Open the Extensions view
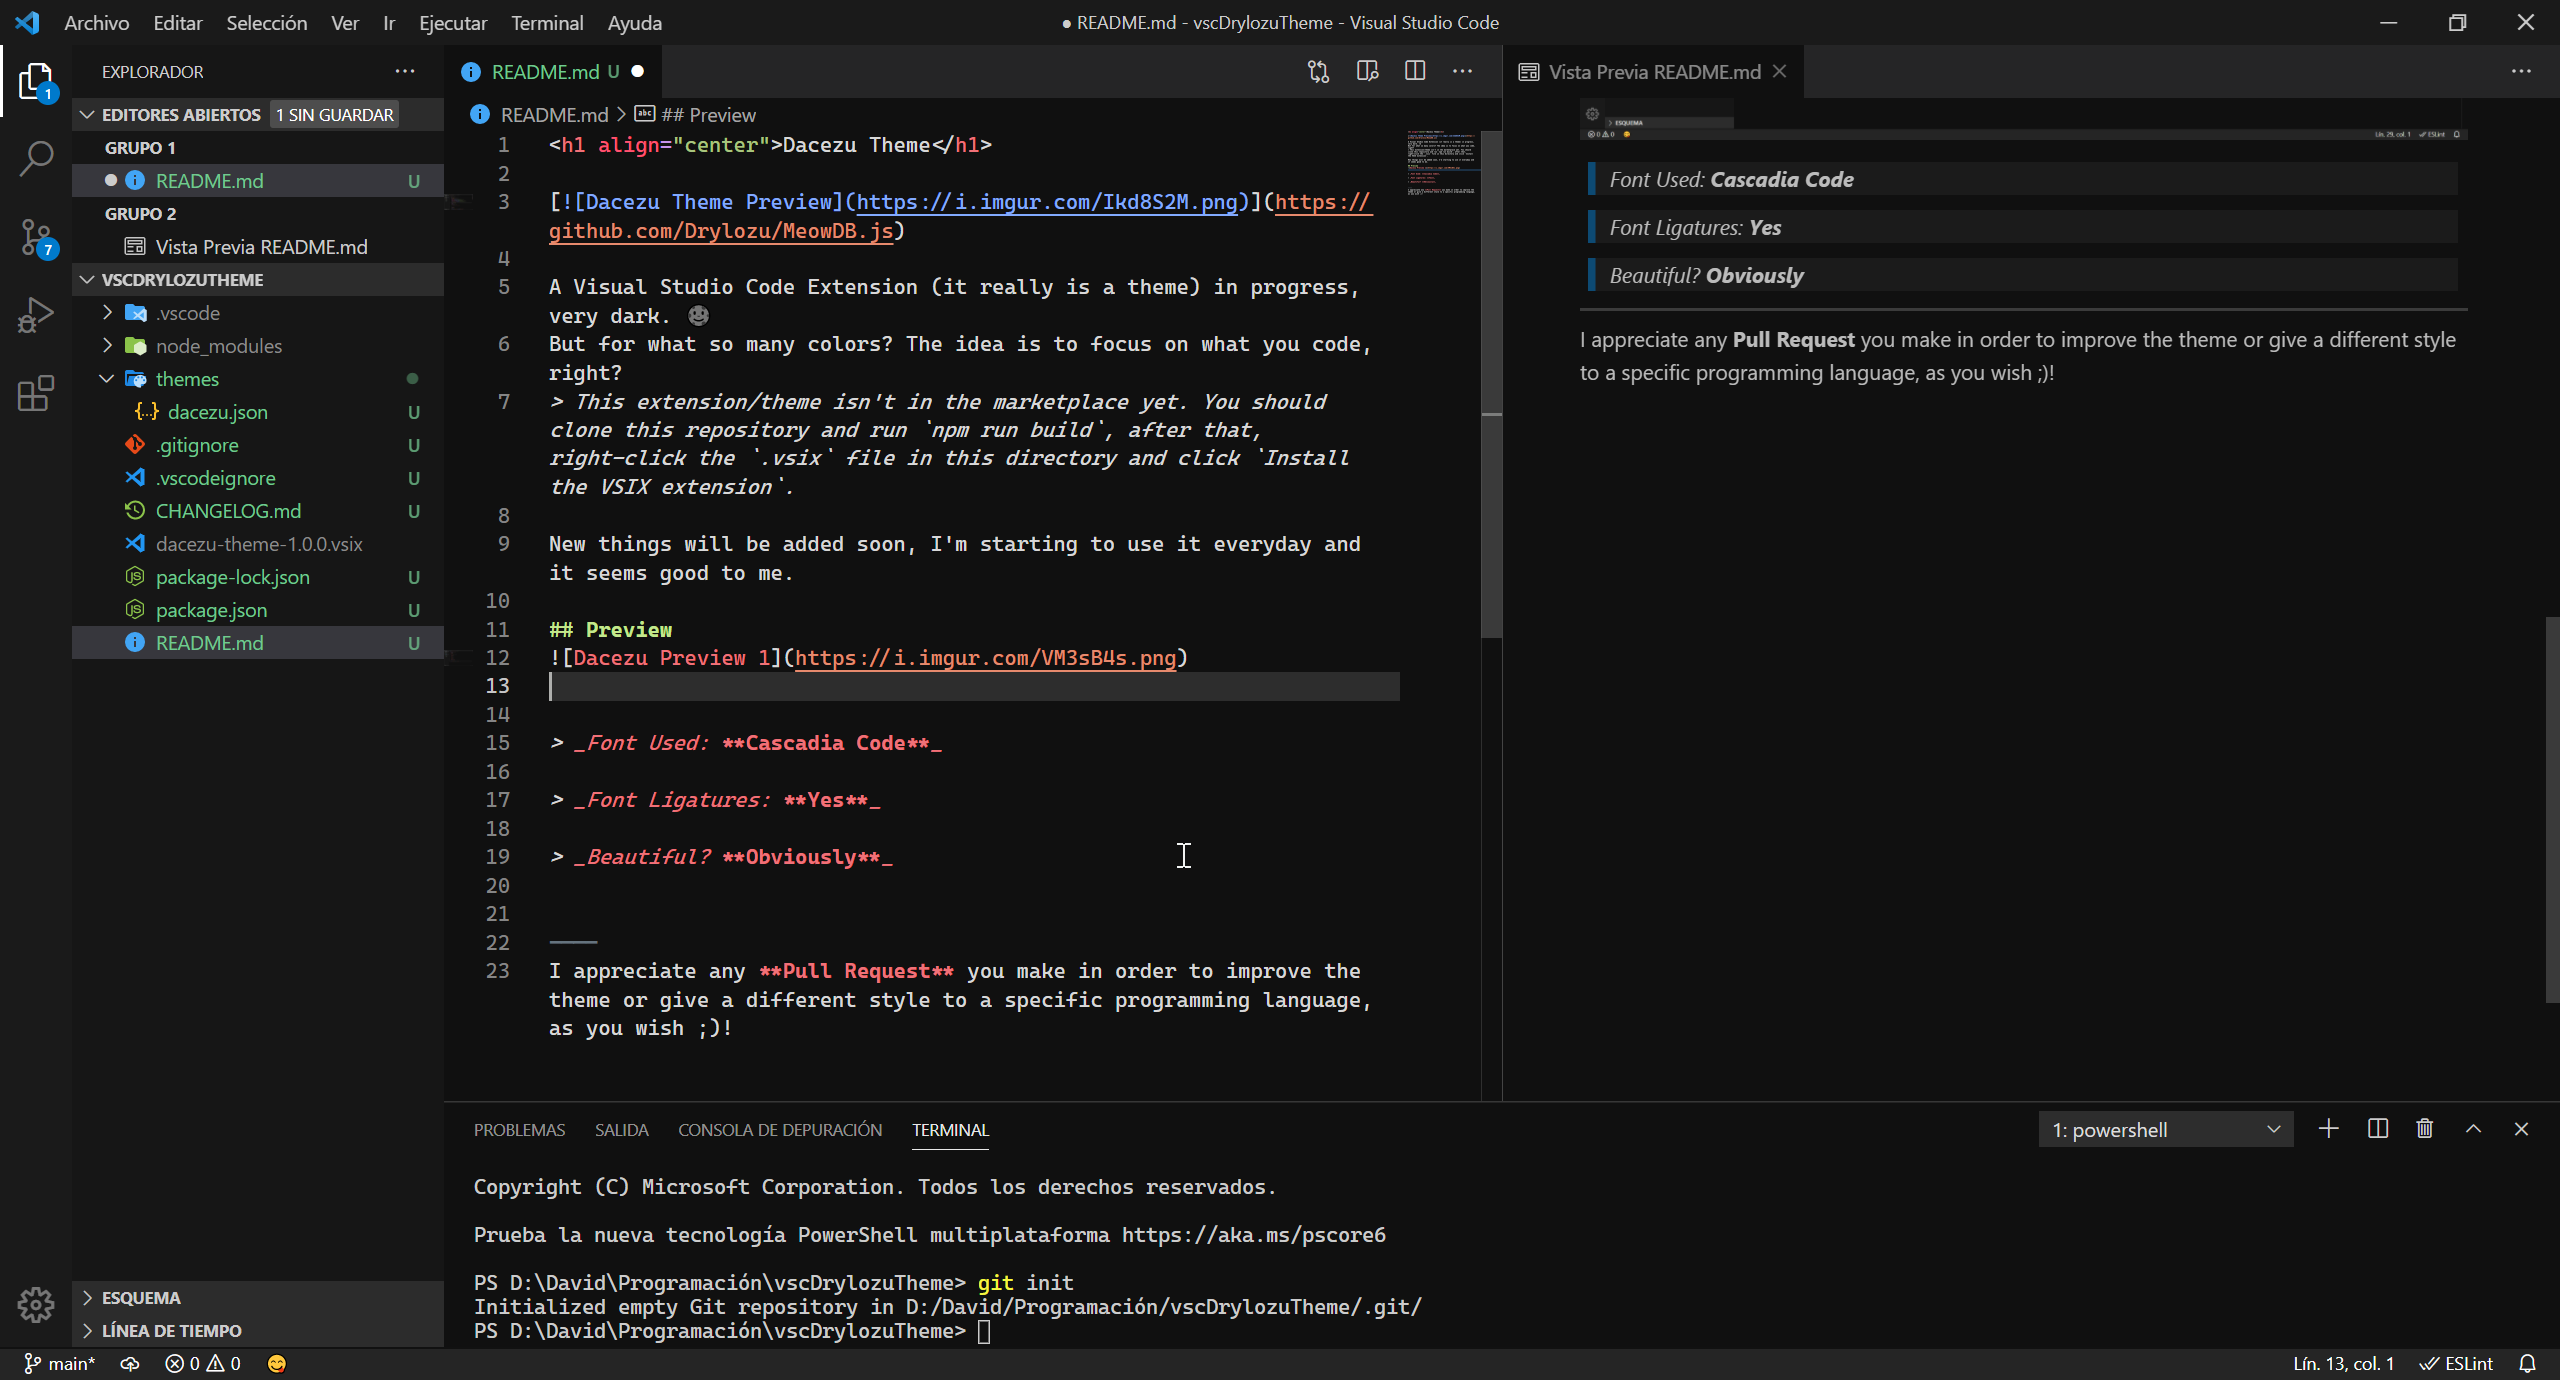 36,394
